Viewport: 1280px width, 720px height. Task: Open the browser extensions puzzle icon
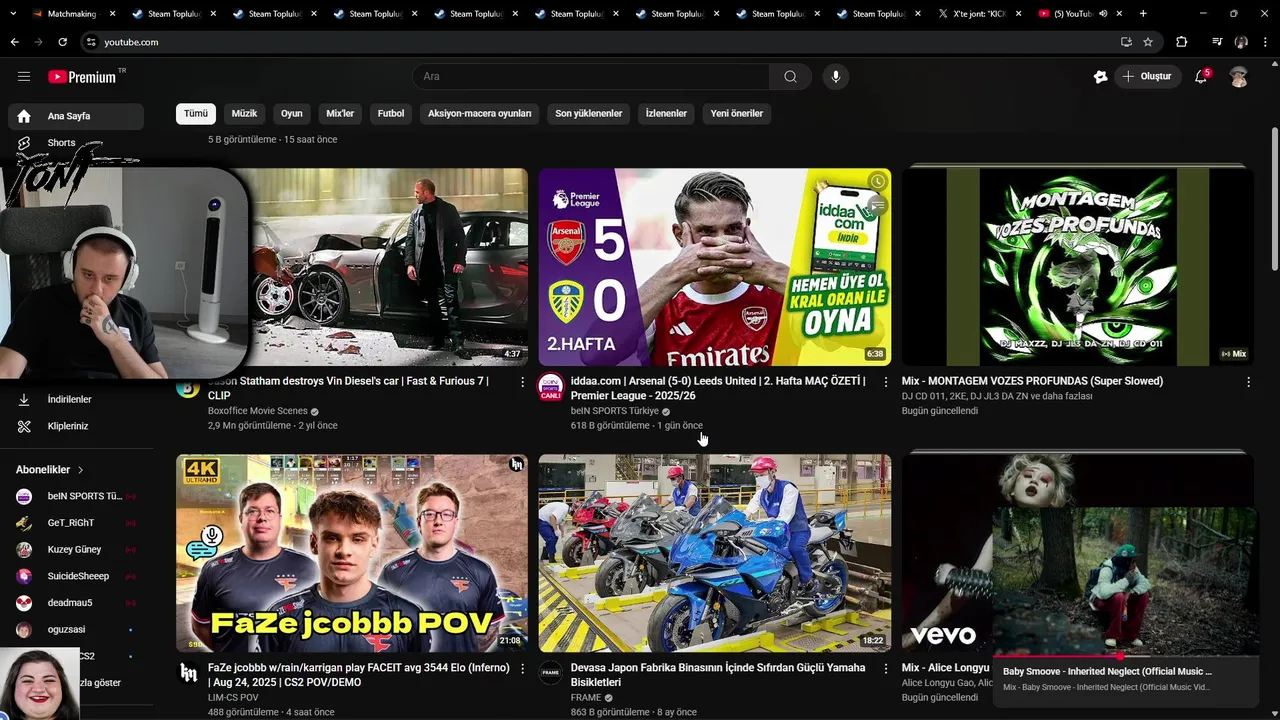(x=1181, y=42)
